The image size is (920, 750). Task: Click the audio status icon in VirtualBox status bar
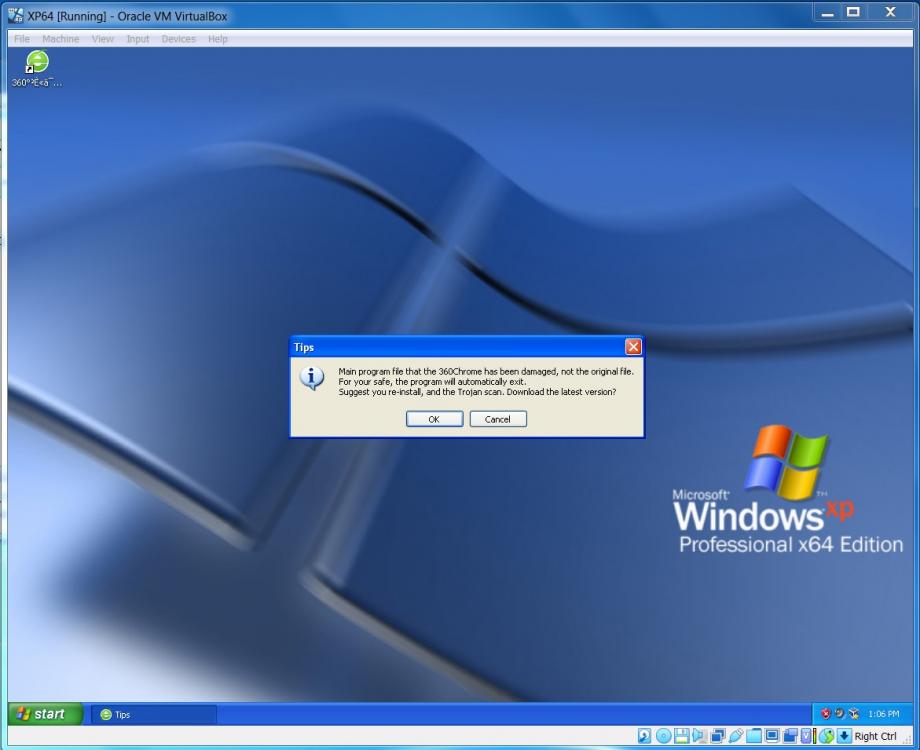coord(699,734)
